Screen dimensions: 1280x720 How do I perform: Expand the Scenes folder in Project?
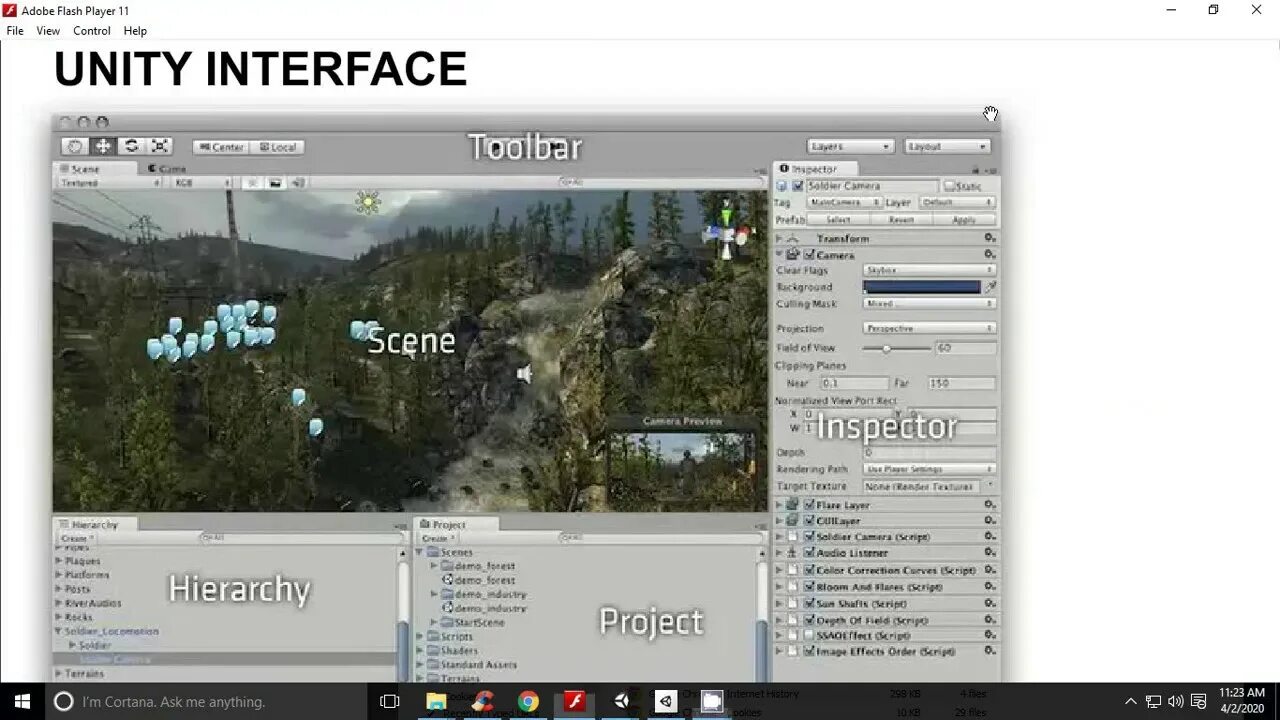click(x=420, y=552)
